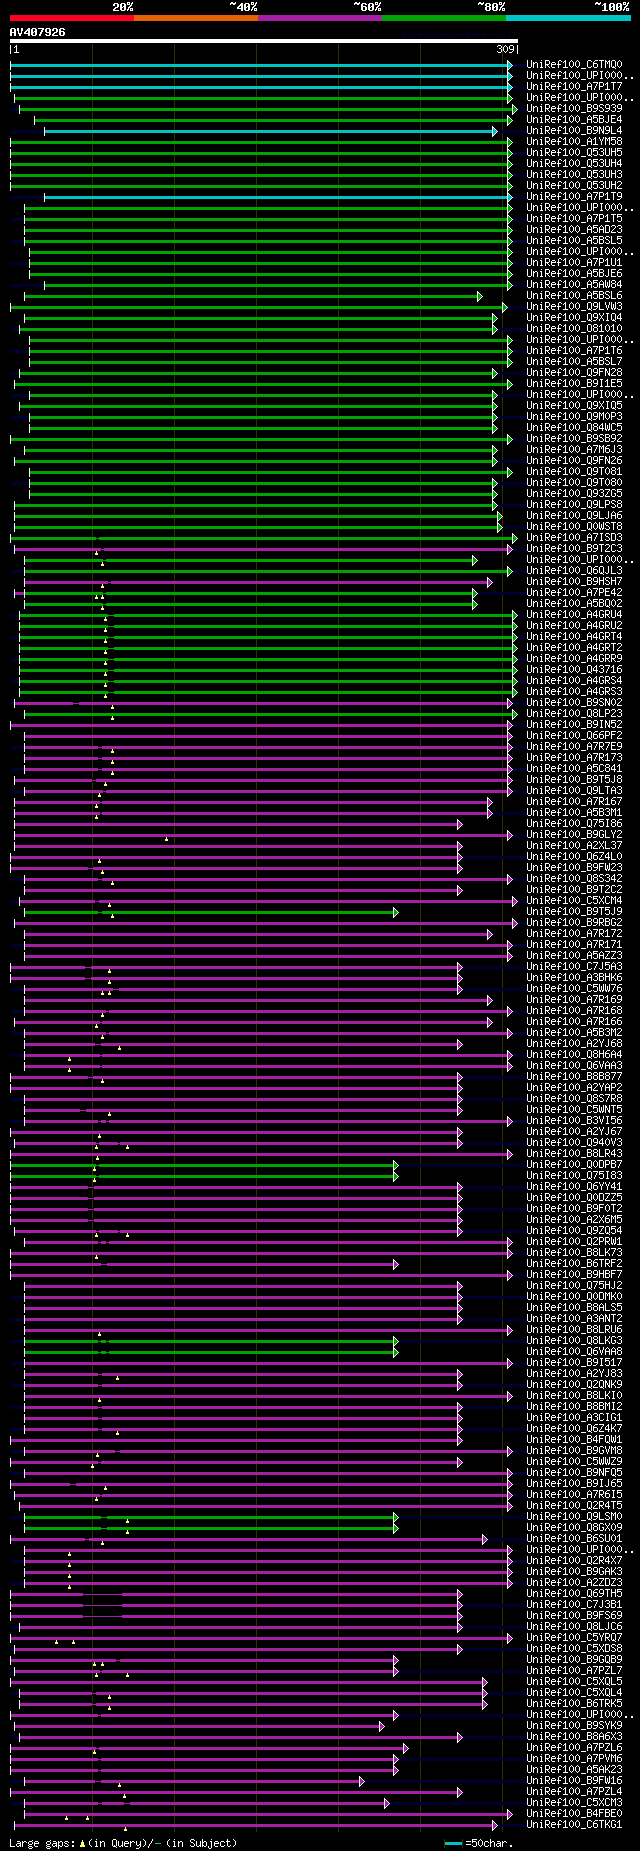640x1851 pixels.
Task: Open hit UniRef100_A7P1T7
Action: (x=574, y=87)
